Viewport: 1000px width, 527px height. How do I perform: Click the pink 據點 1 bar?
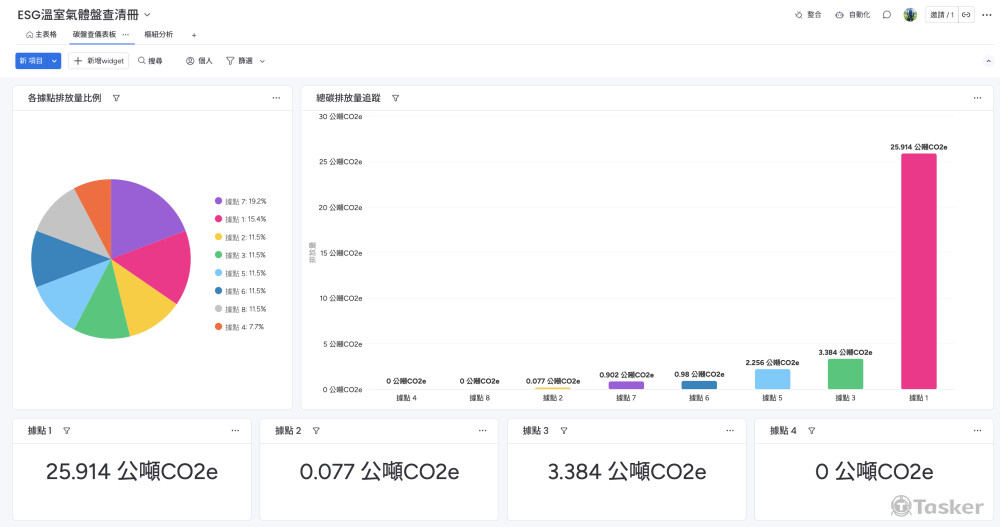coord(918,270)
